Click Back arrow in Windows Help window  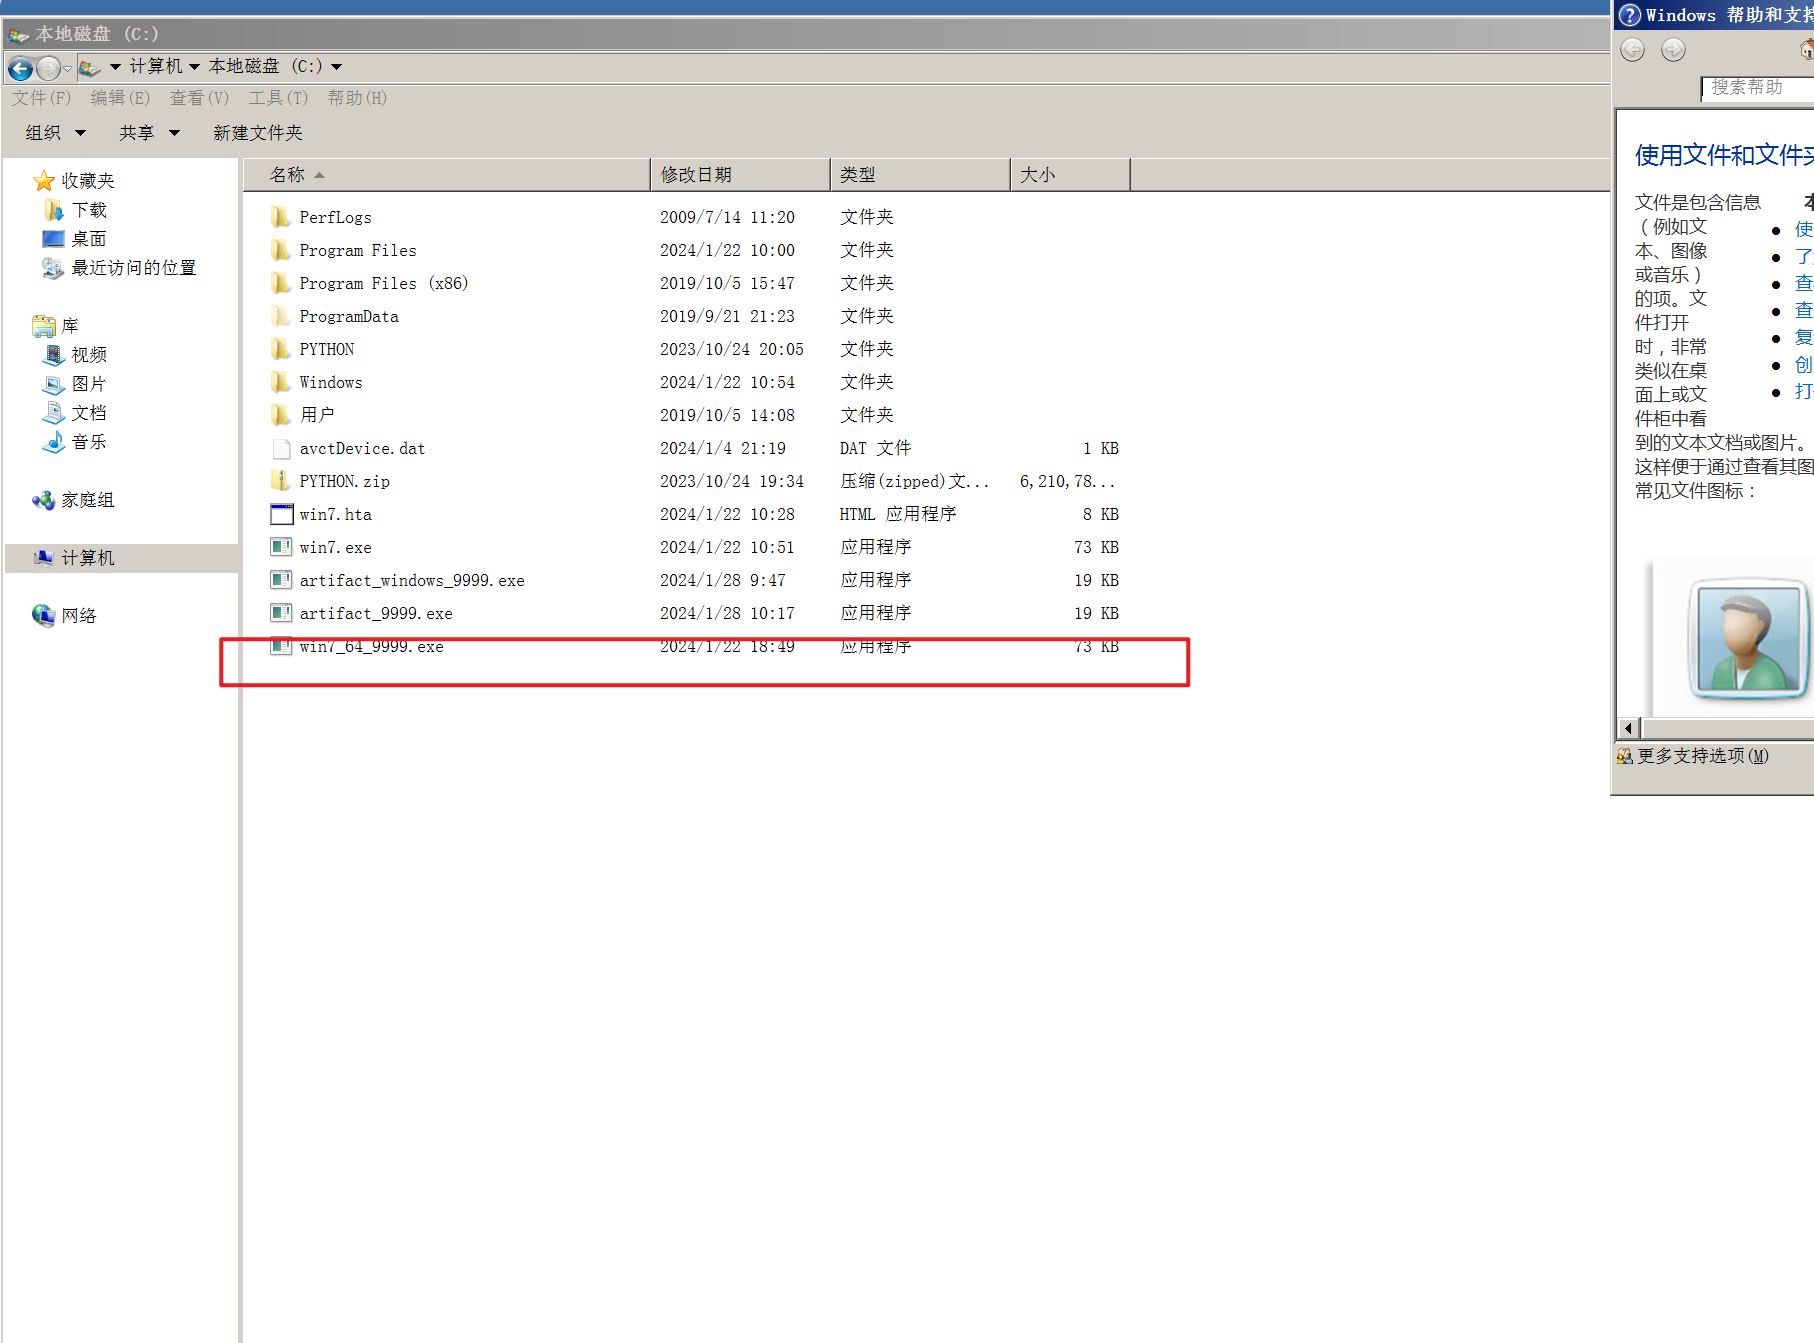pyautogui.click(x=1632, y=49)
